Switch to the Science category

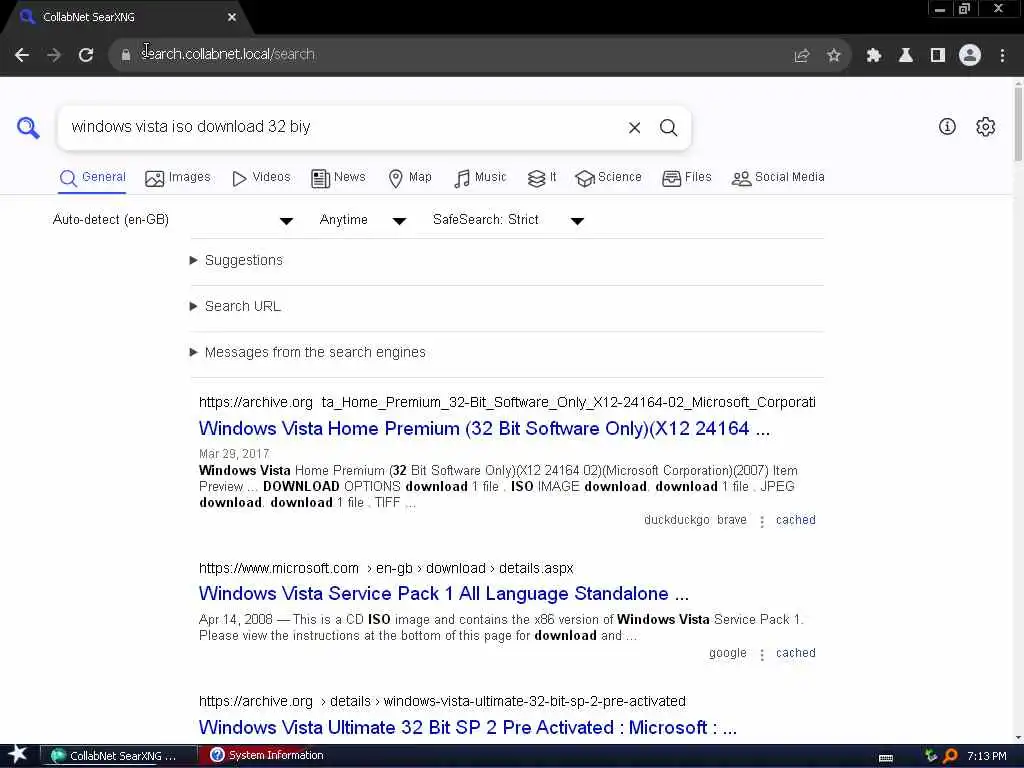point(608,178)
